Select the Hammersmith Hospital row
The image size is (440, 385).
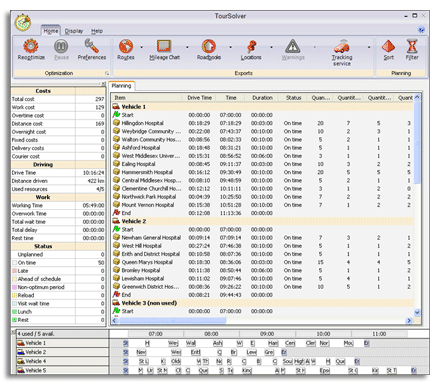[262, 172]
